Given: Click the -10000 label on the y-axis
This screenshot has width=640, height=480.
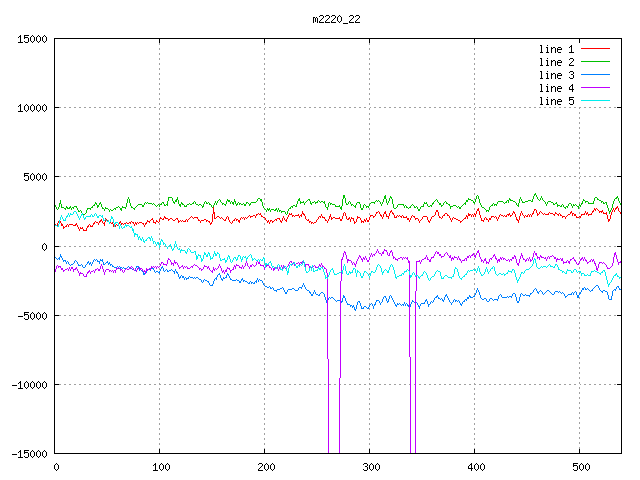Looking at the screenshot, I should tap(28, 384).
